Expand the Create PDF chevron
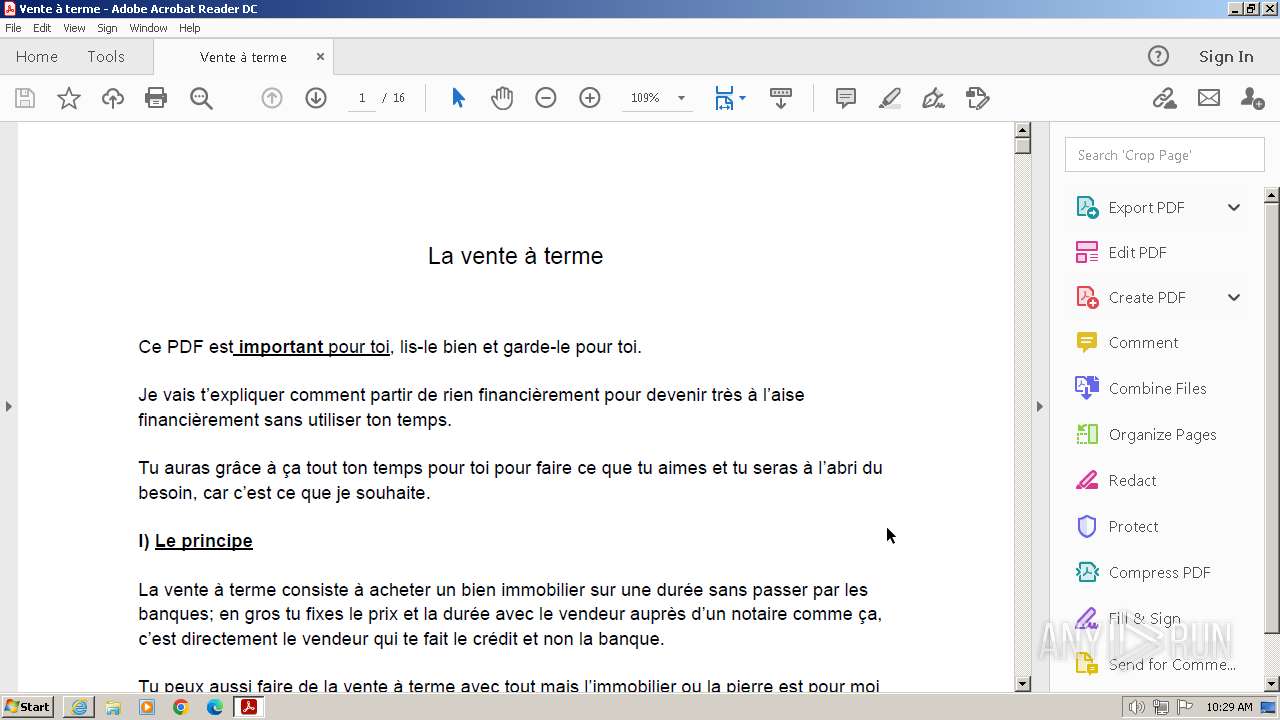 click(x=1234, y=297)
